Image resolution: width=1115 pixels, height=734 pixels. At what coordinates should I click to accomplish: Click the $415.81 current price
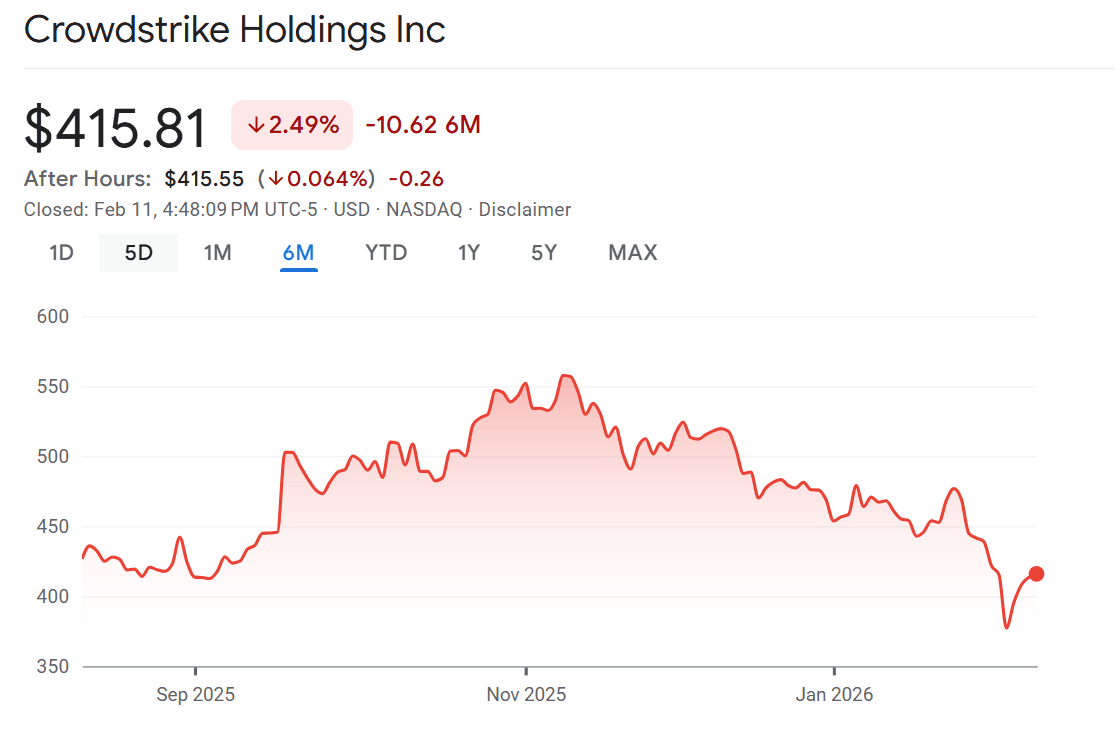pyautogui.click(x=116, y=128)
